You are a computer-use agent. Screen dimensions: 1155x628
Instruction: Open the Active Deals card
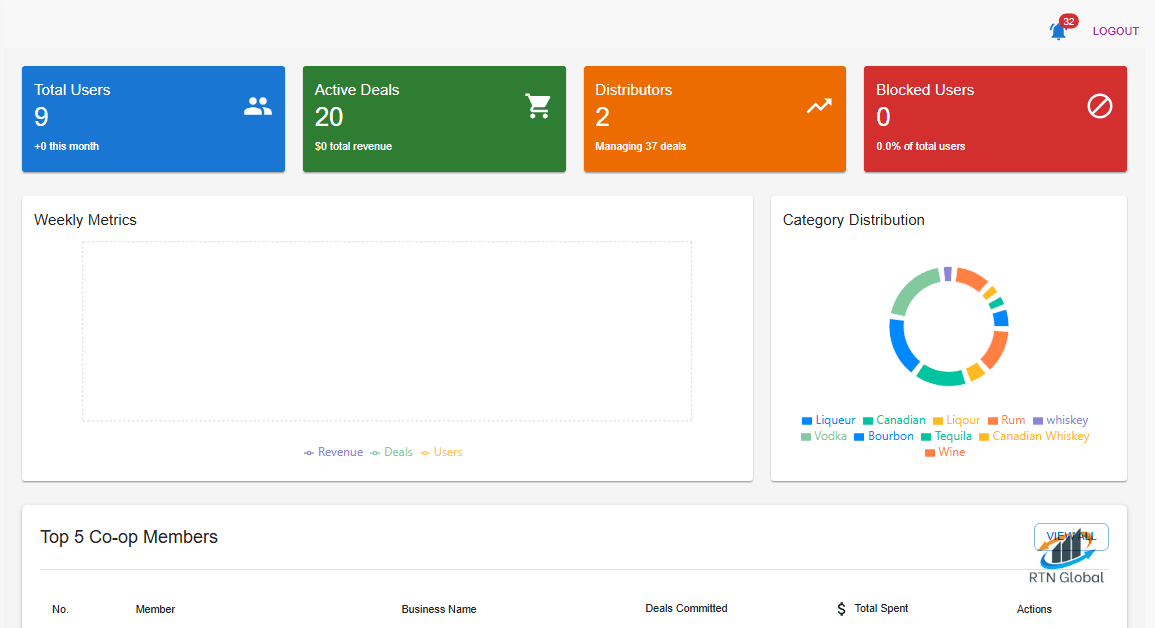point(435,119)
